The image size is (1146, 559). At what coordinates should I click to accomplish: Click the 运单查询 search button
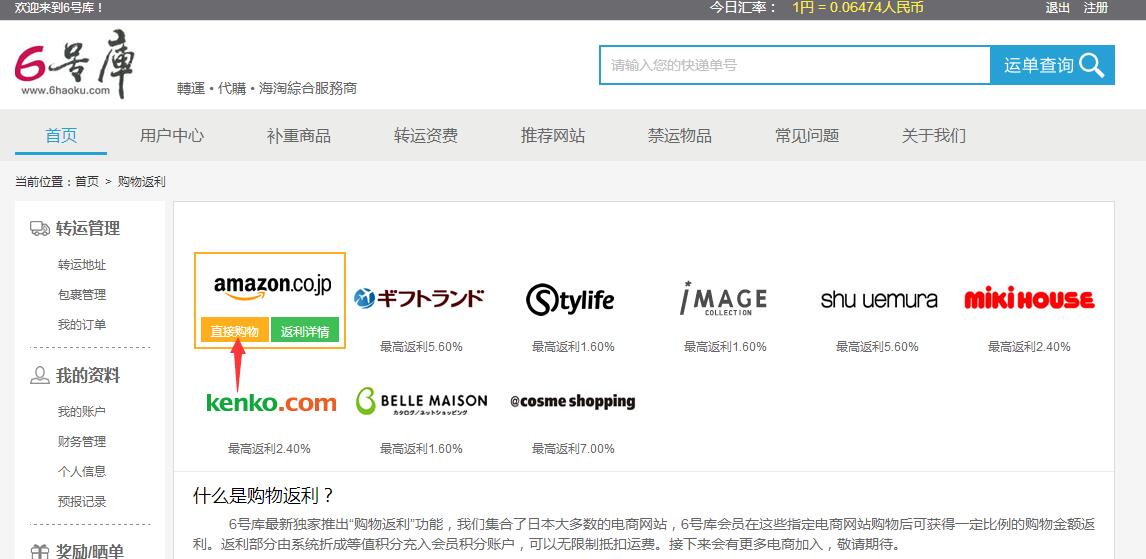pos(1052,65)
